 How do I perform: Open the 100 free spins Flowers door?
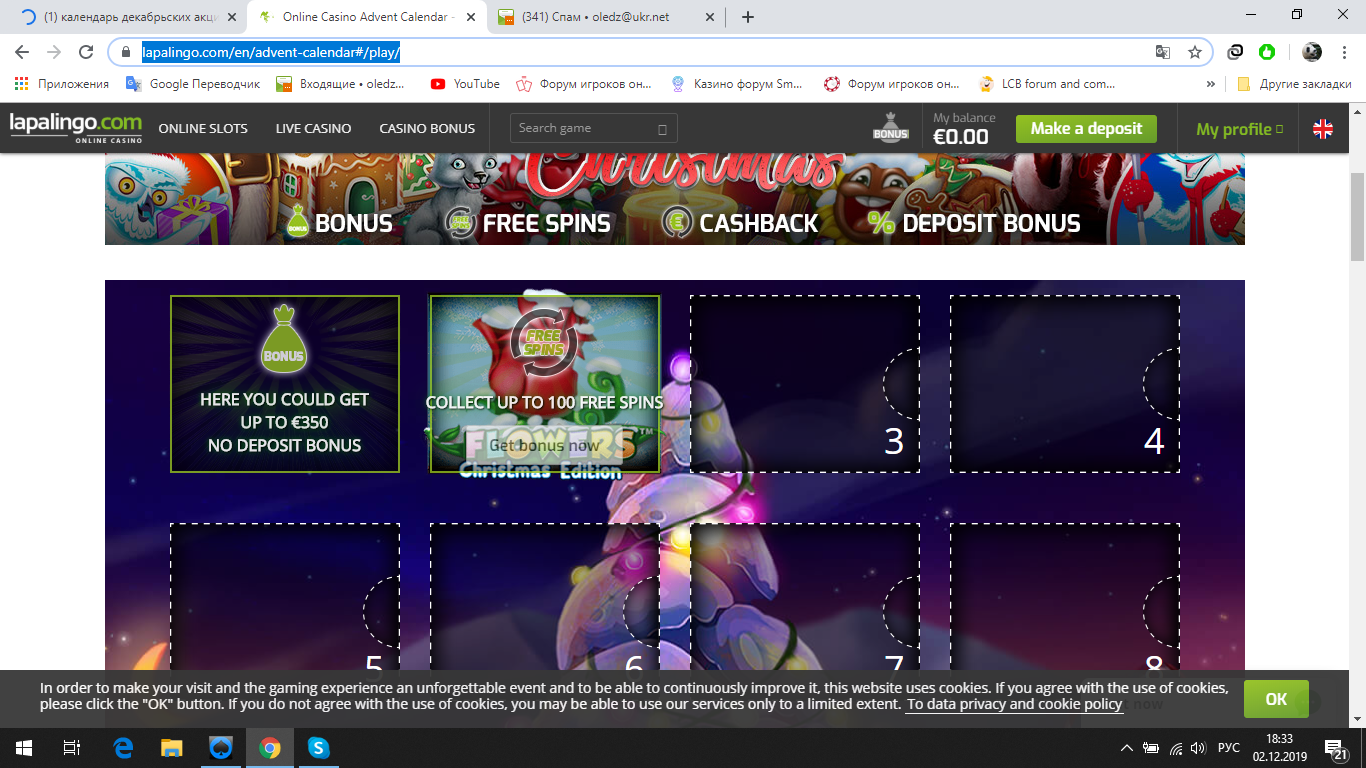point(545,384)
